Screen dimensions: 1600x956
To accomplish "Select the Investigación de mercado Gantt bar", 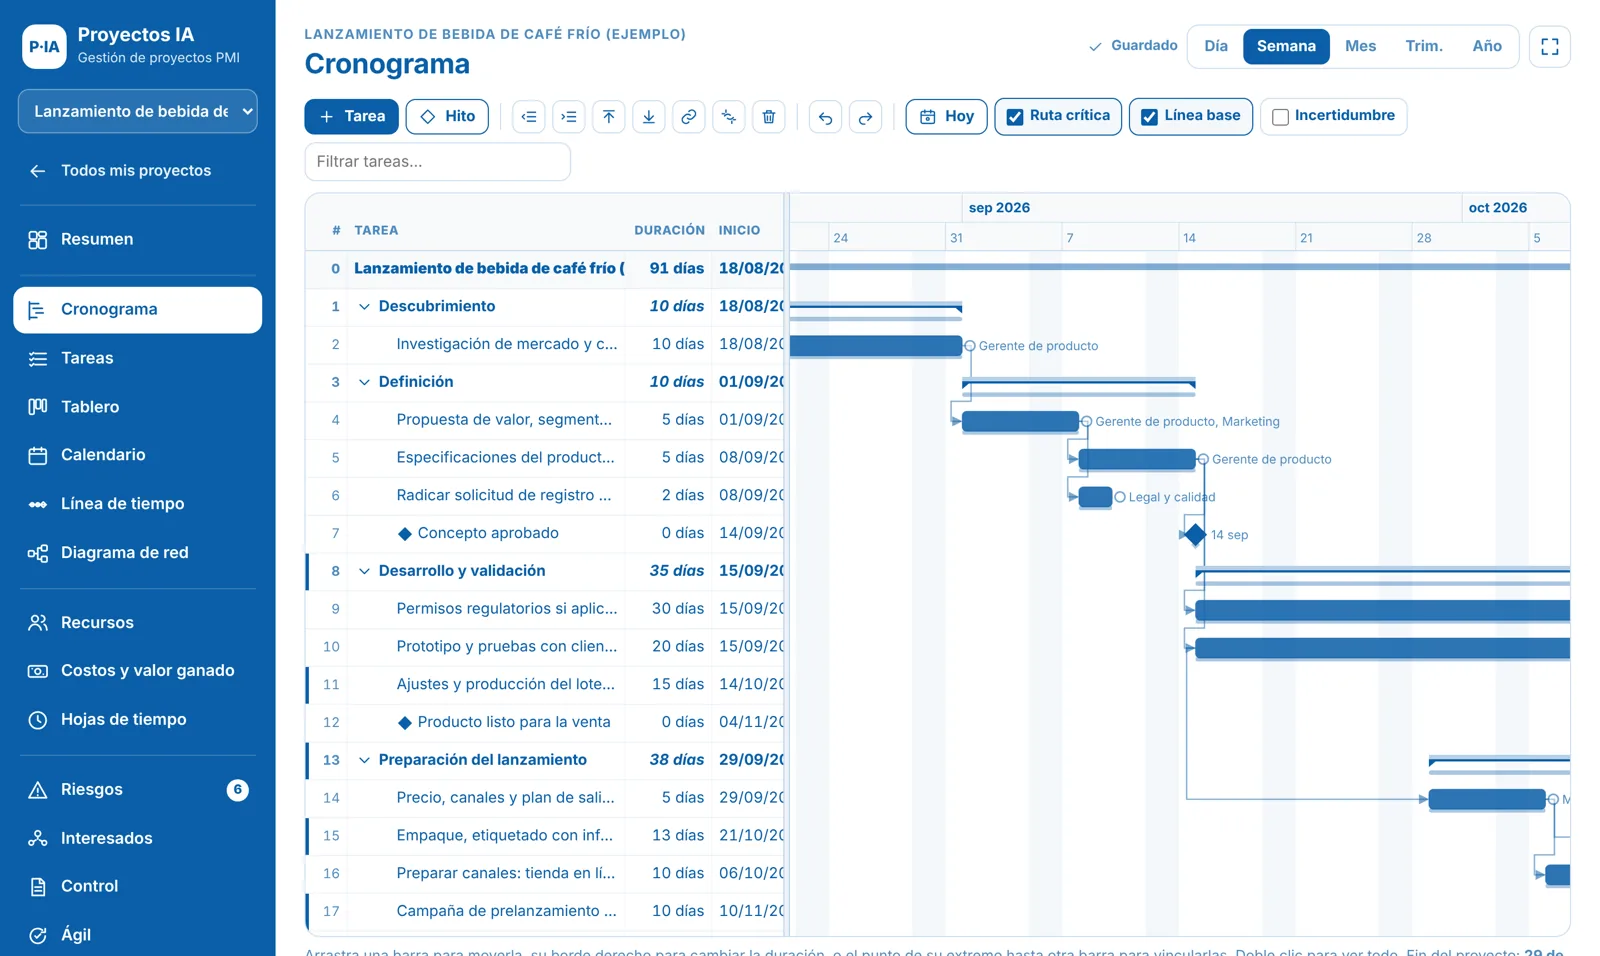I will coord(876,346).
